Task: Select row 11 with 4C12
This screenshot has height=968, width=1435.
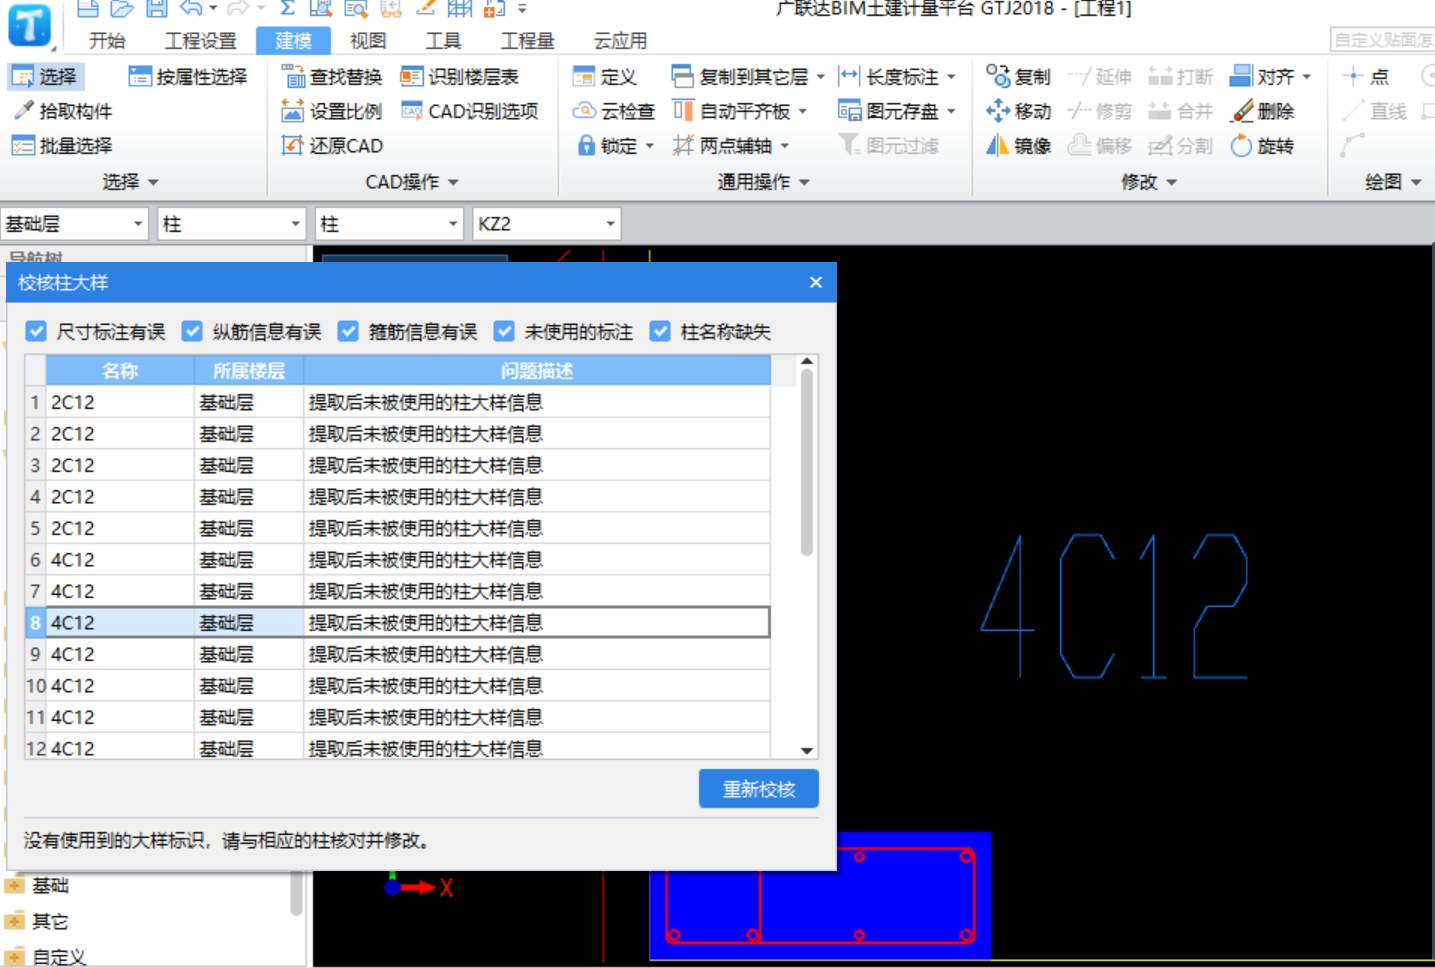Action: coord(398,717)
